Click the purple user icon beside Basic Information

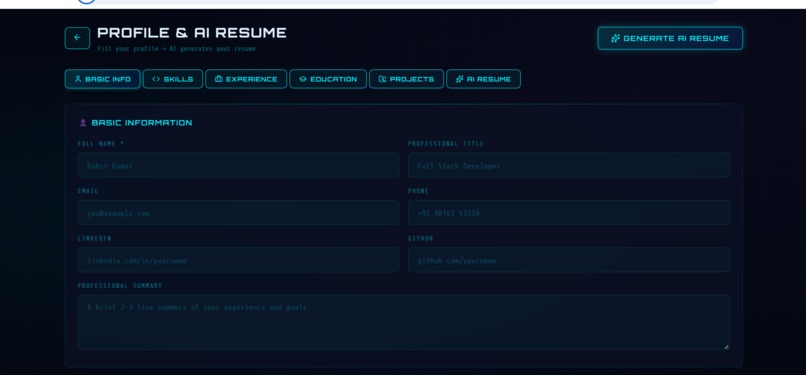[83, 123]
